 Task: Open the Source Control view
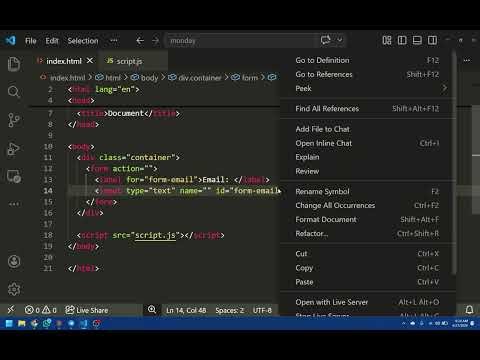pos(14,120)
